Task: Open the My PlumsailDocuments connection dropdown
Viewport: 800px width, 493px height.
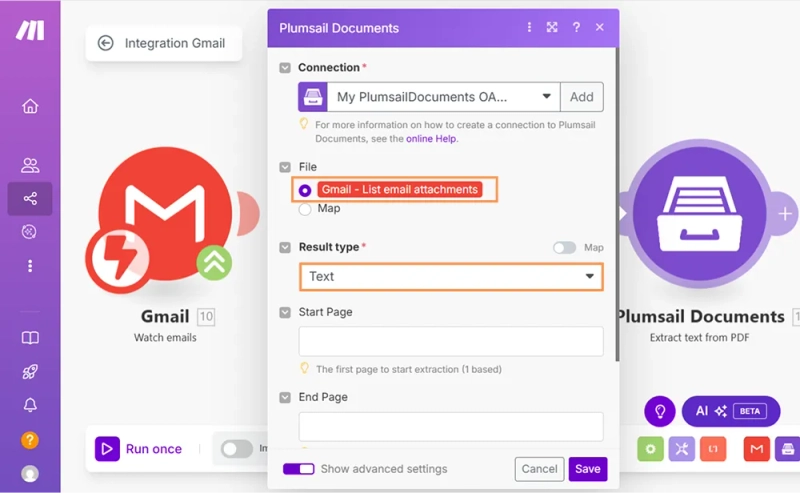Action: 443,97
